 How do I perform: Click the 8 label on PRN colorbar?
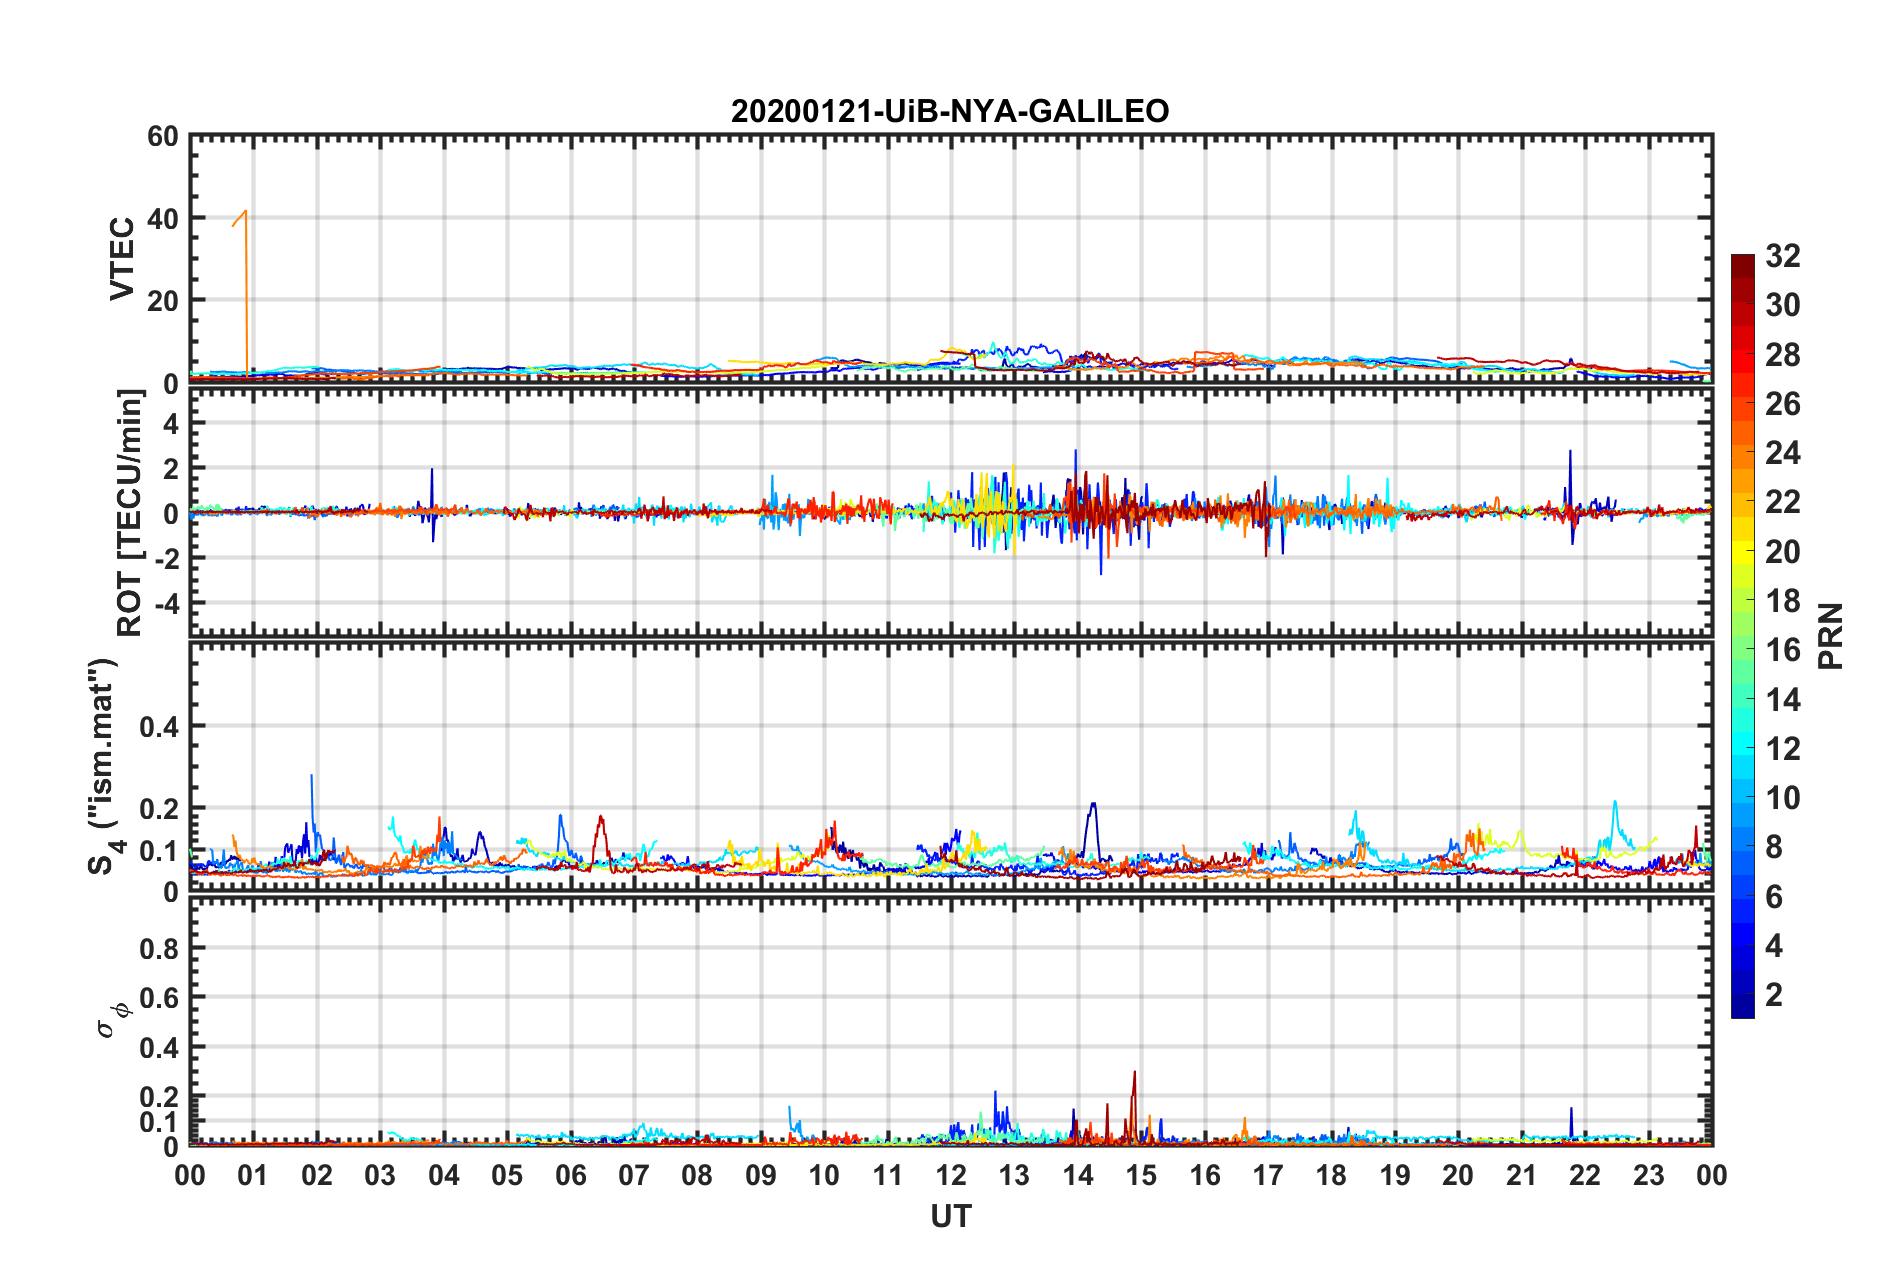[1773, 847]
